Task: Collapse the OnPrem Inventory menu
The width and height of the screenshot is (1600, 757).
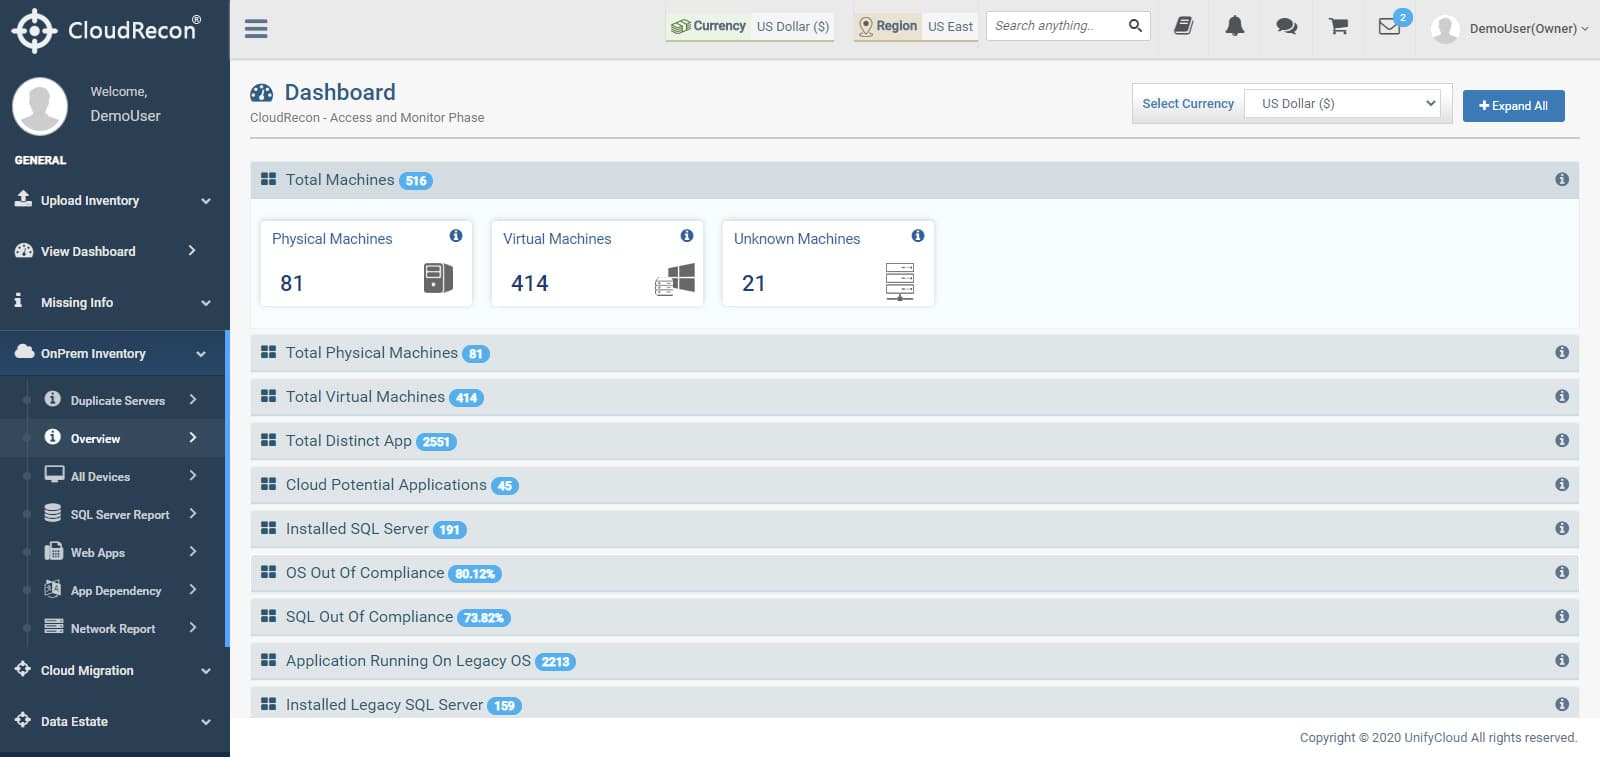Action: coord(115,353)
